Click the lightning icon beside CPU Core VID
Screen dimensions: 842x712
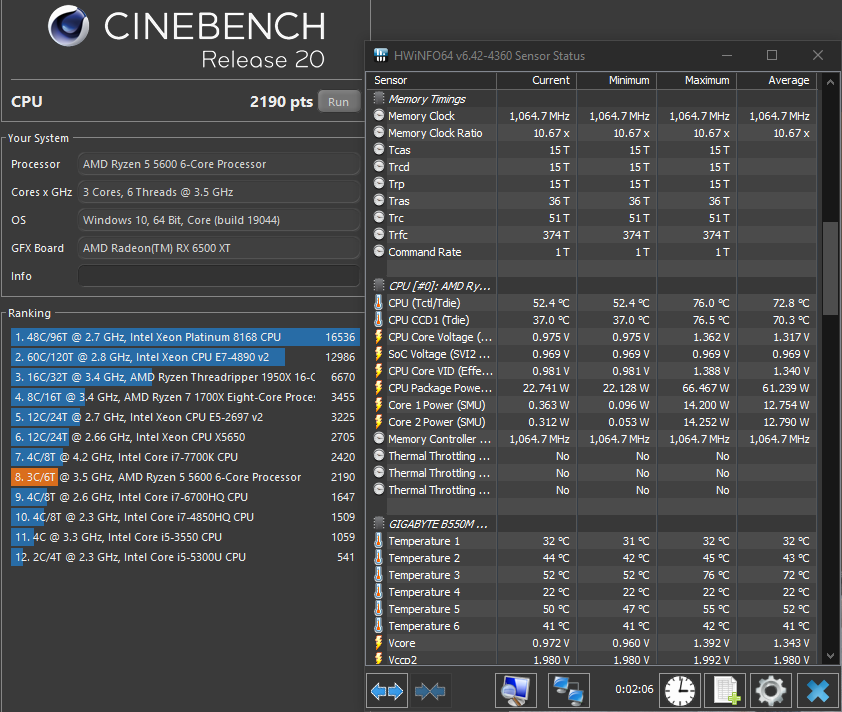379,371
